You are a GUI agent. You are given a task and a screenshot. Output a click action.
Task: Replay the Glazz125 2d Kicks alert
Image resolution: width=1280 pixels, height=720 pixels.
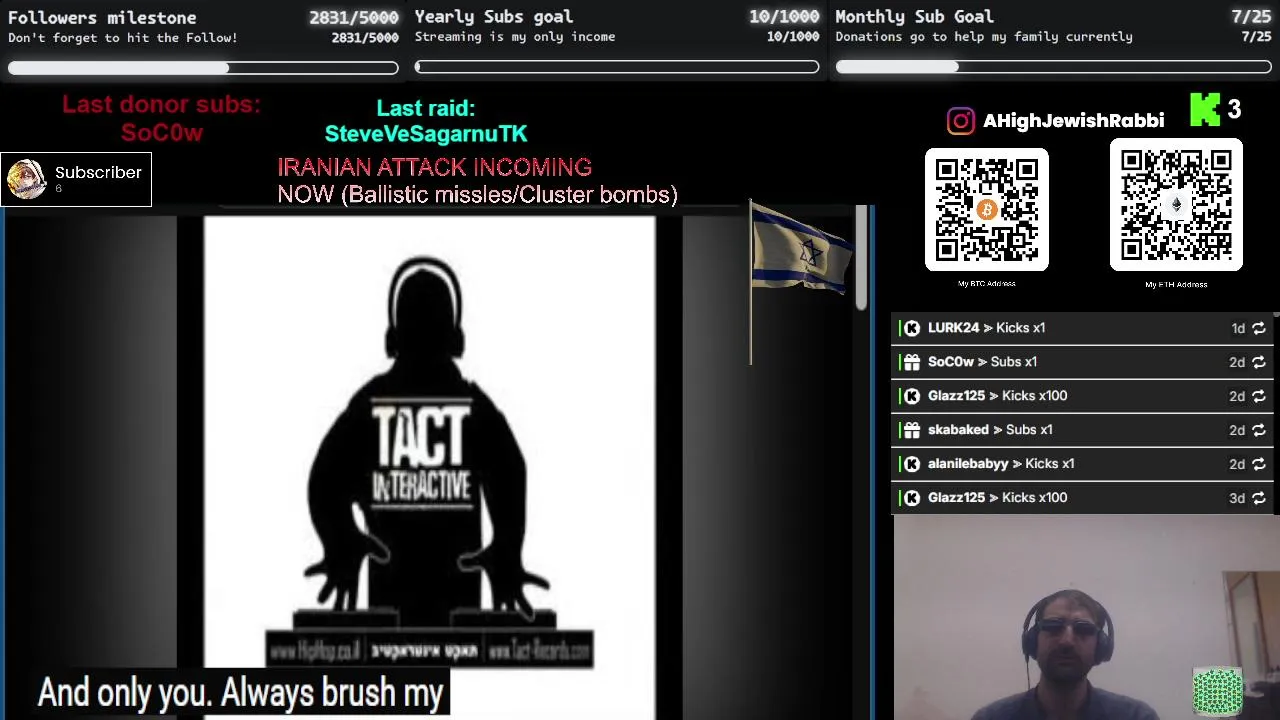pos(1259,396)
